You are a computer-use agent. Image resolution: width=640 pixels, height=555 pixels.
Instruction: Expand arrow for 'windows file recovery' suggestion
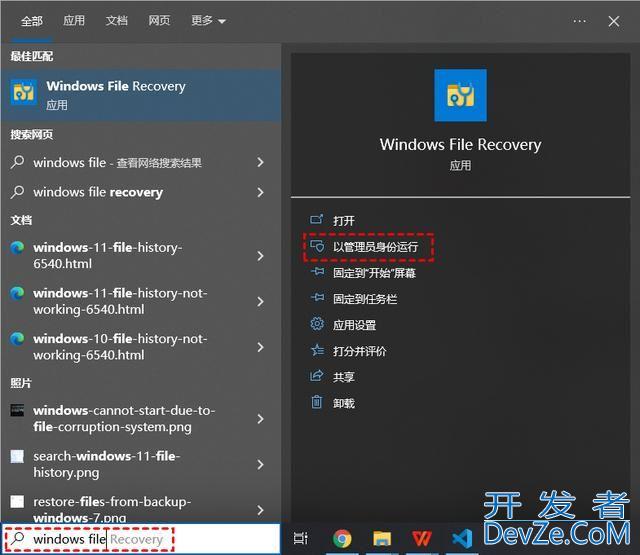click(x=260, y=192)
